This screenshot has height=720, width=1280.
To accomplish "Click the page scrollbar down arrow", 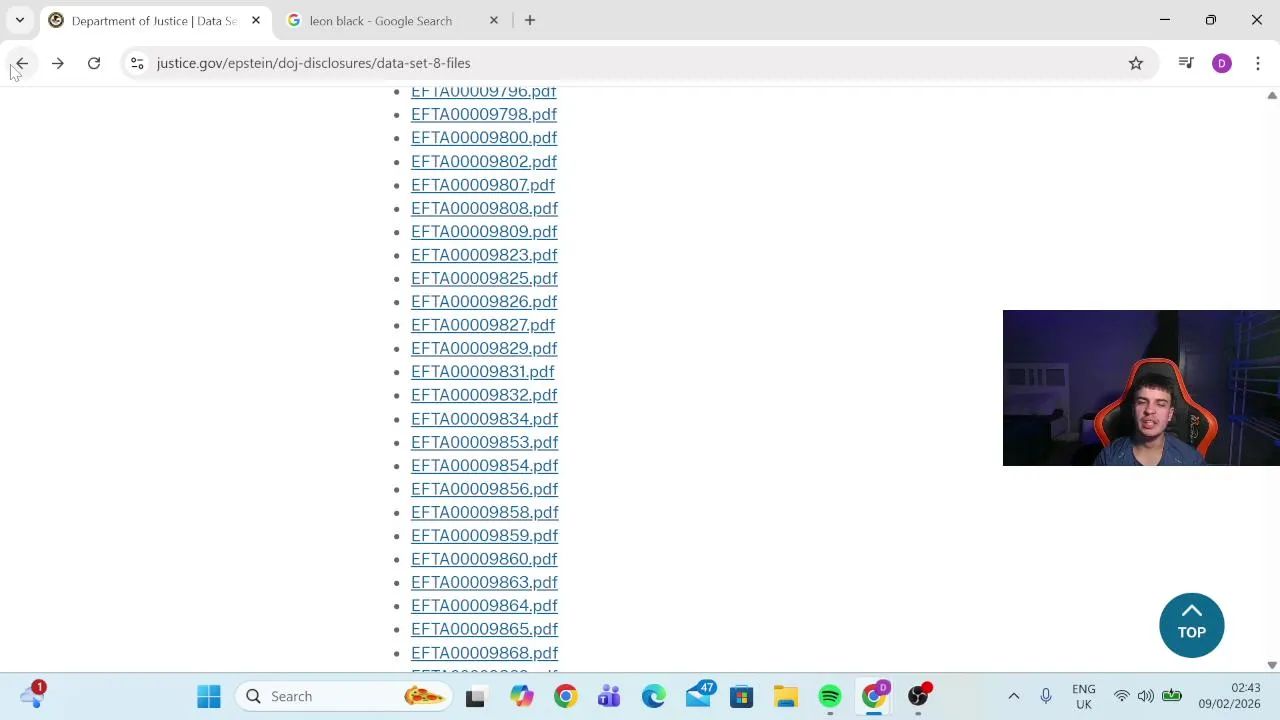I will point(1272,665).
